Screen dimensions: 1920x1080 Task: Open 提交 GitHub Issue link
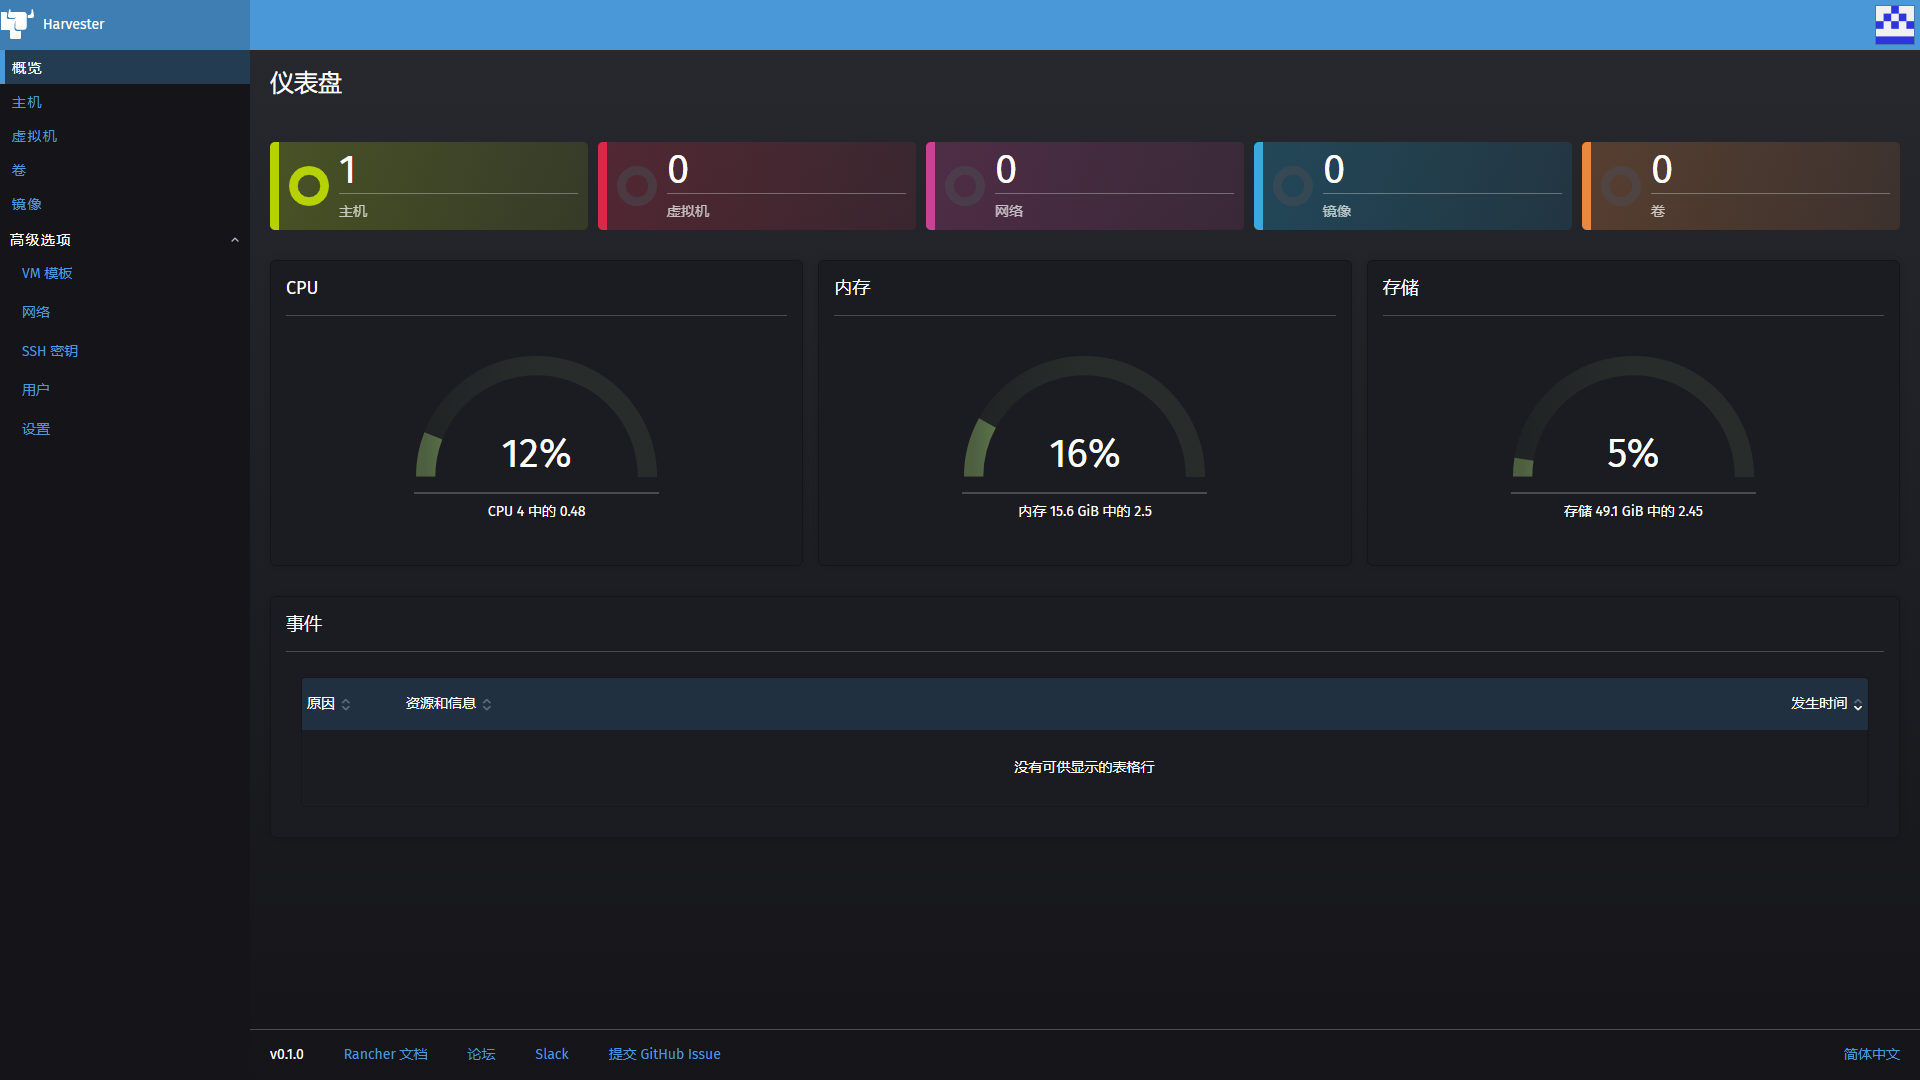(664, 1054)
